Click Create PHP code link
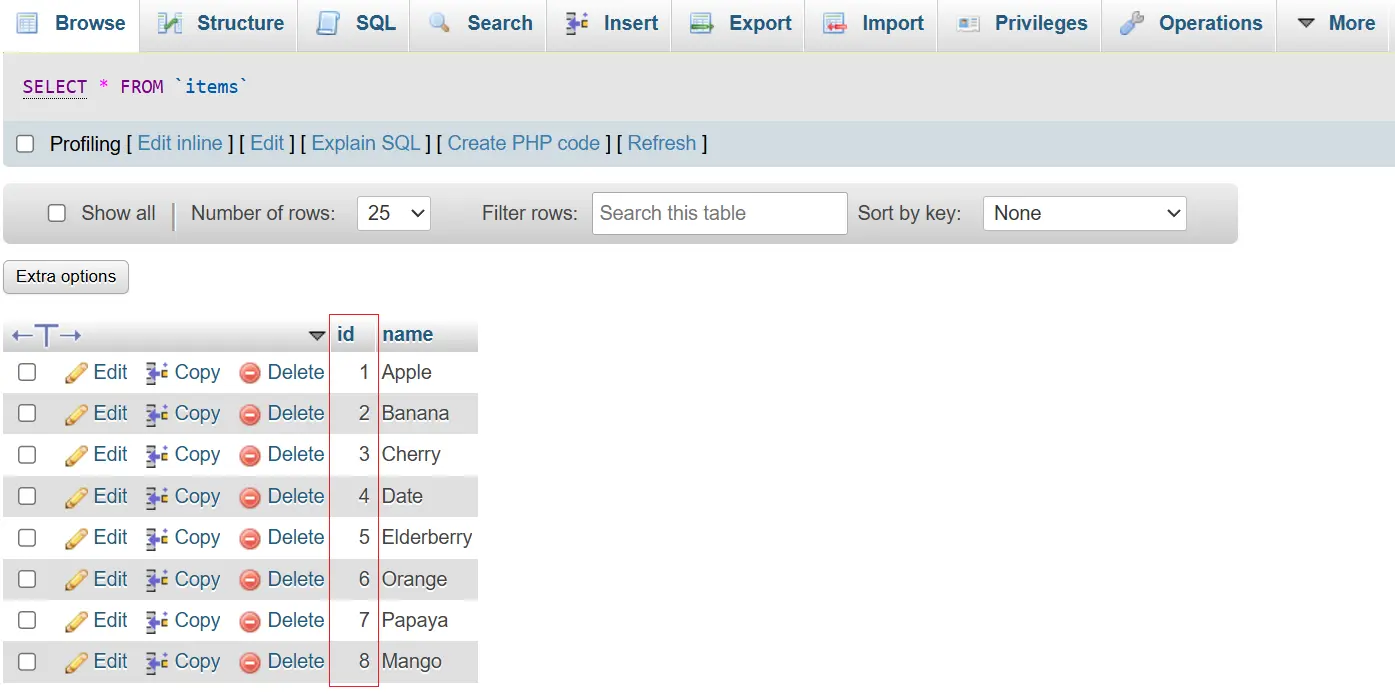1395x699 pixels. click(524, 143)
